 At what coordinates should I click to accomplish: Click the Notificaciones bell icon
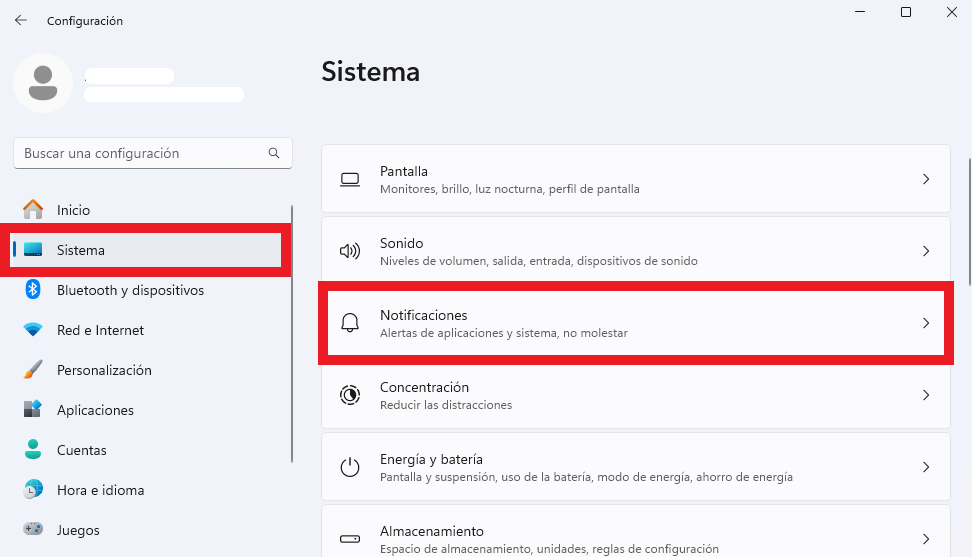pyautogui.click(x=350, y=323)
